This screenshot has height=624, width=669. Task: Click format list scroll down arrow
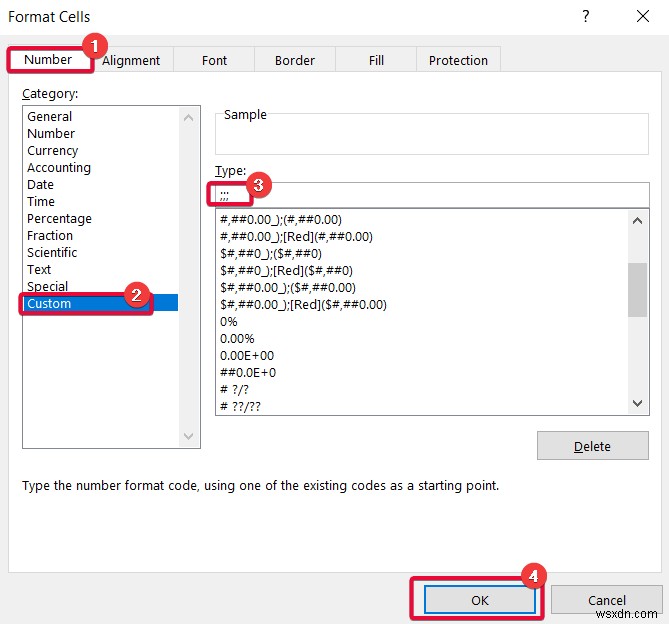click(637, 403)
